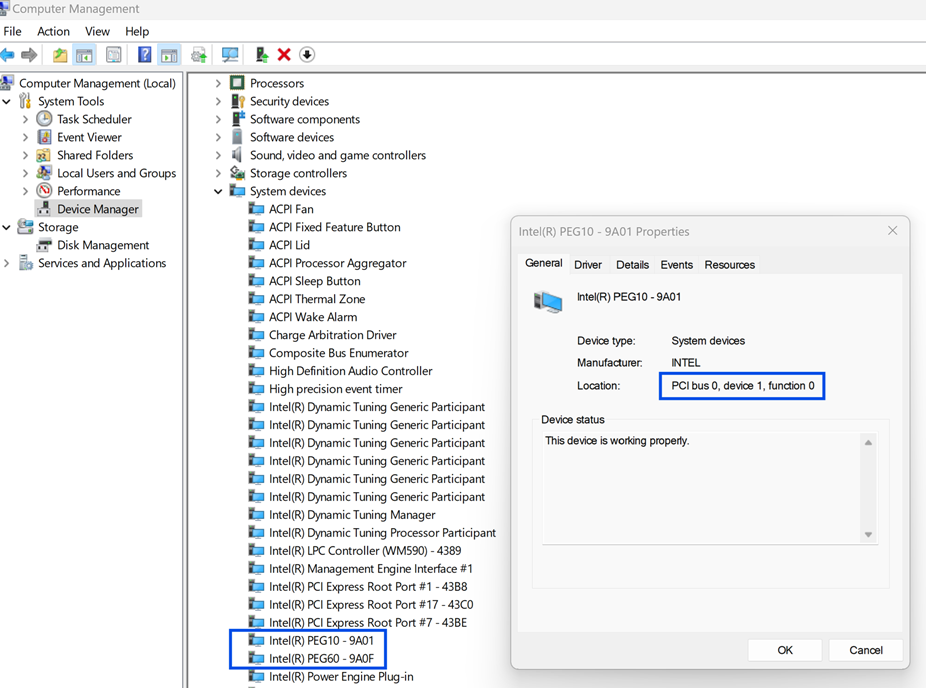Expand the Task Scheduler node
926x688 pixels.
pos(26,120)
